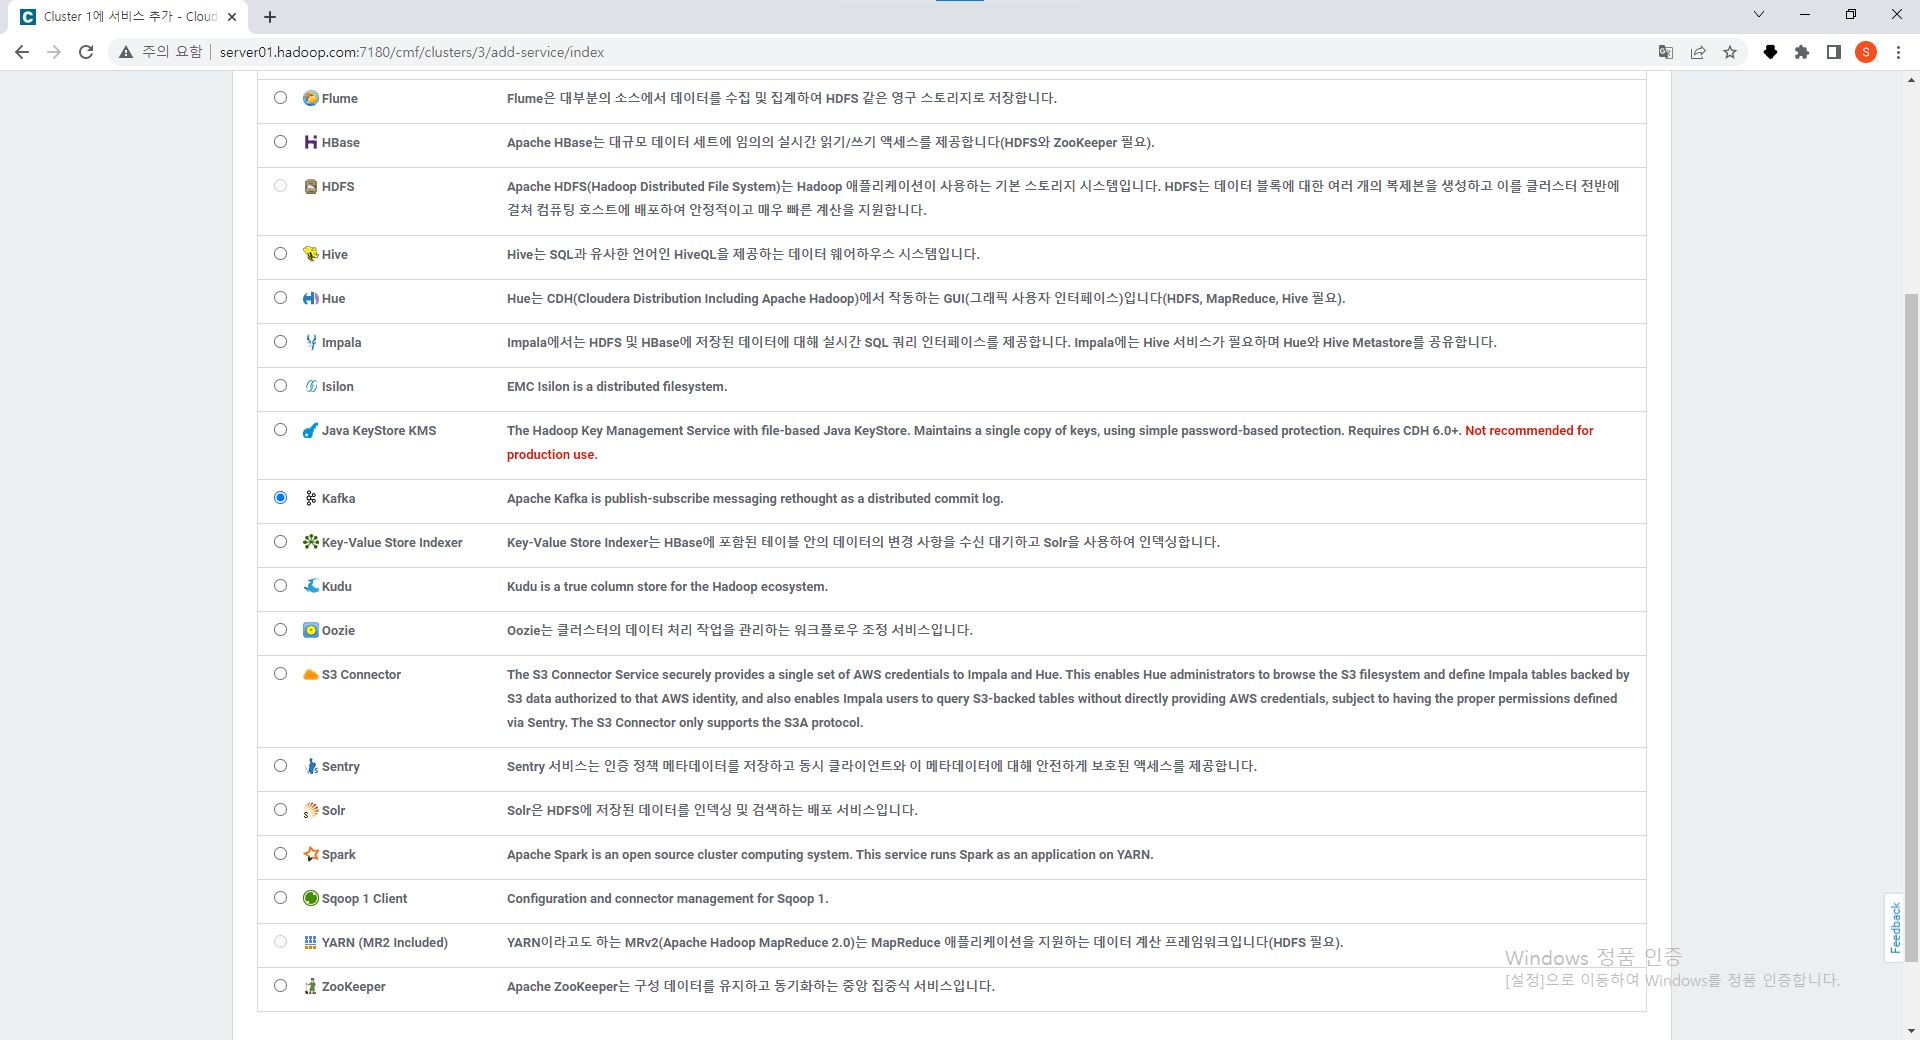Viewport: 1920px width, 1040px height.
Task: Open a new browser tab
Action: click(270, 17)
